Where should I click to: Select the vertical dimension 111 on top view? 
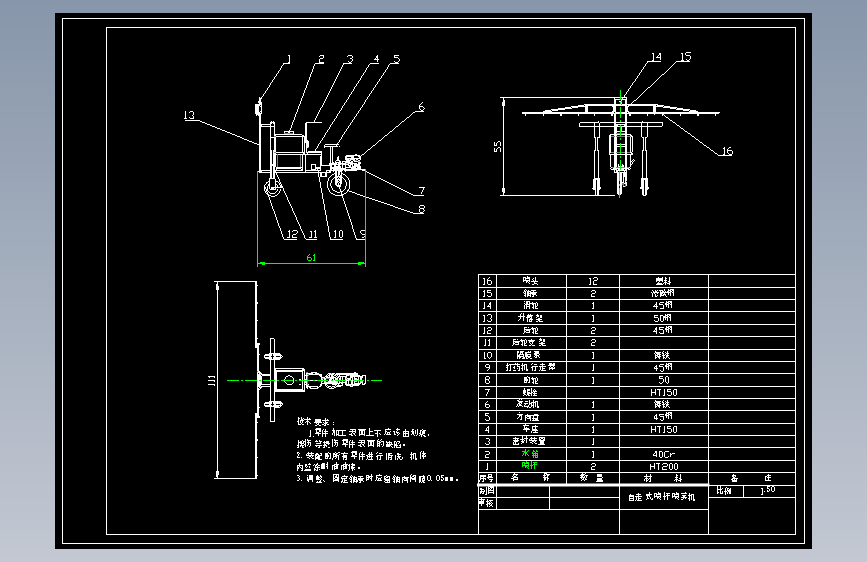coord(212,381)
